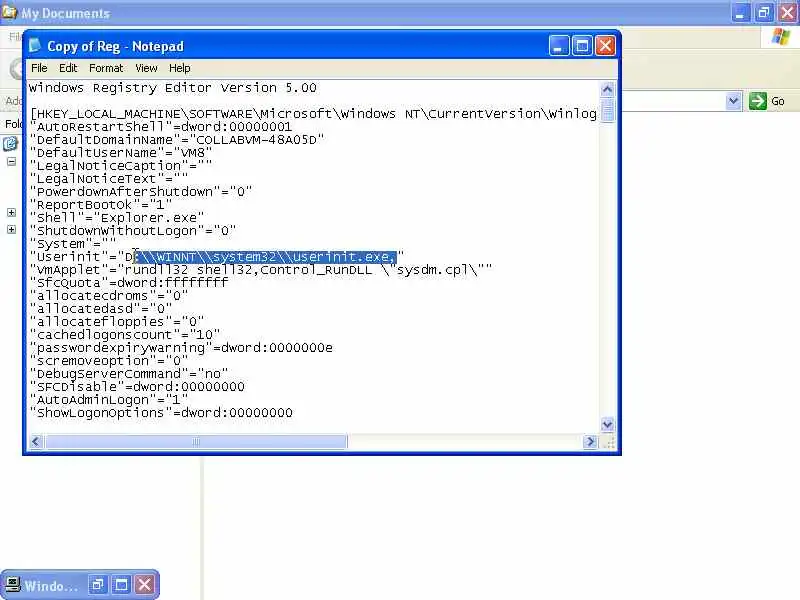Click the "ShowLogonOptions" line

point(161,413)
